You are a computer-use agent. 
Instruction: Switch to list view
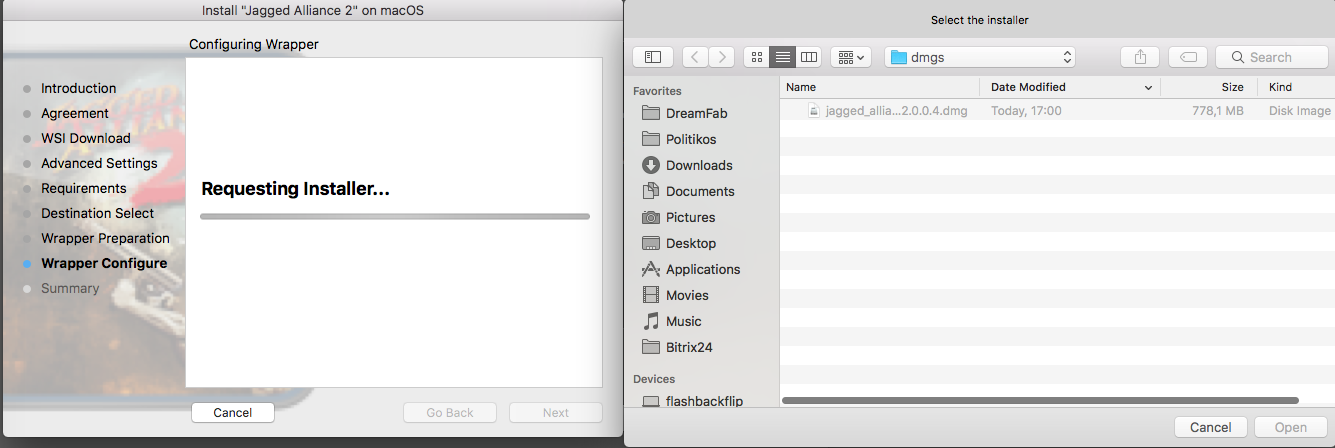click(783, 57)
